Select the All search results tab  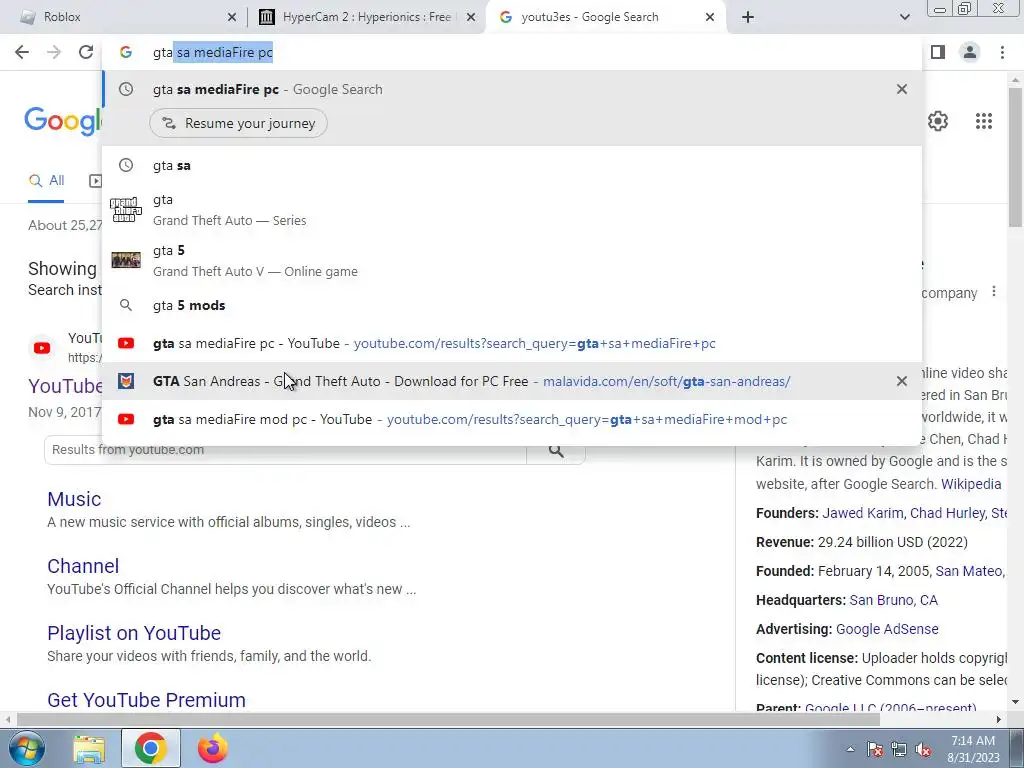point(46,181)
